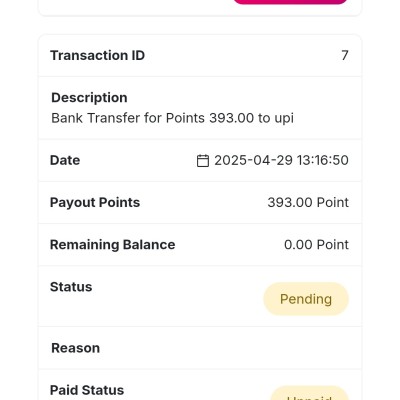Screen dimensions: 400x400
Task: Click the empty space beside the Description heading
Action: [x=238, y=98]
